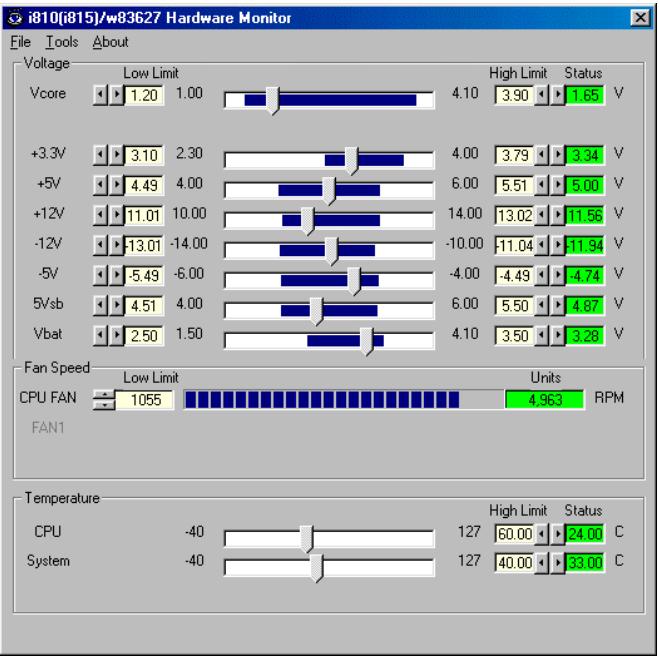Screen dimensions: 659x656
Task: Decrease +5V low limit with left arrow
Action: (100, 185)
